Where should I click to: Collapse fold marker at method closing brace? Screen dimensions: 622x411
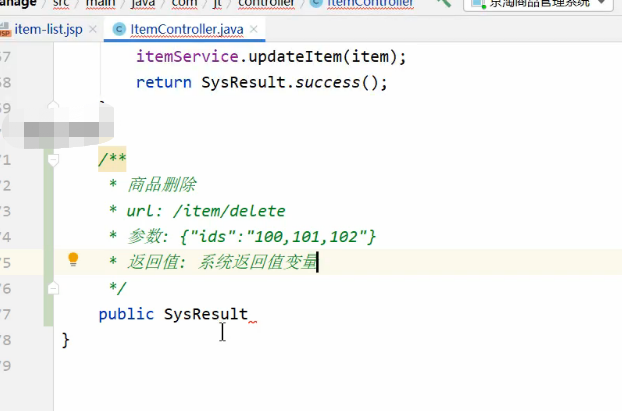click(53, 105)
